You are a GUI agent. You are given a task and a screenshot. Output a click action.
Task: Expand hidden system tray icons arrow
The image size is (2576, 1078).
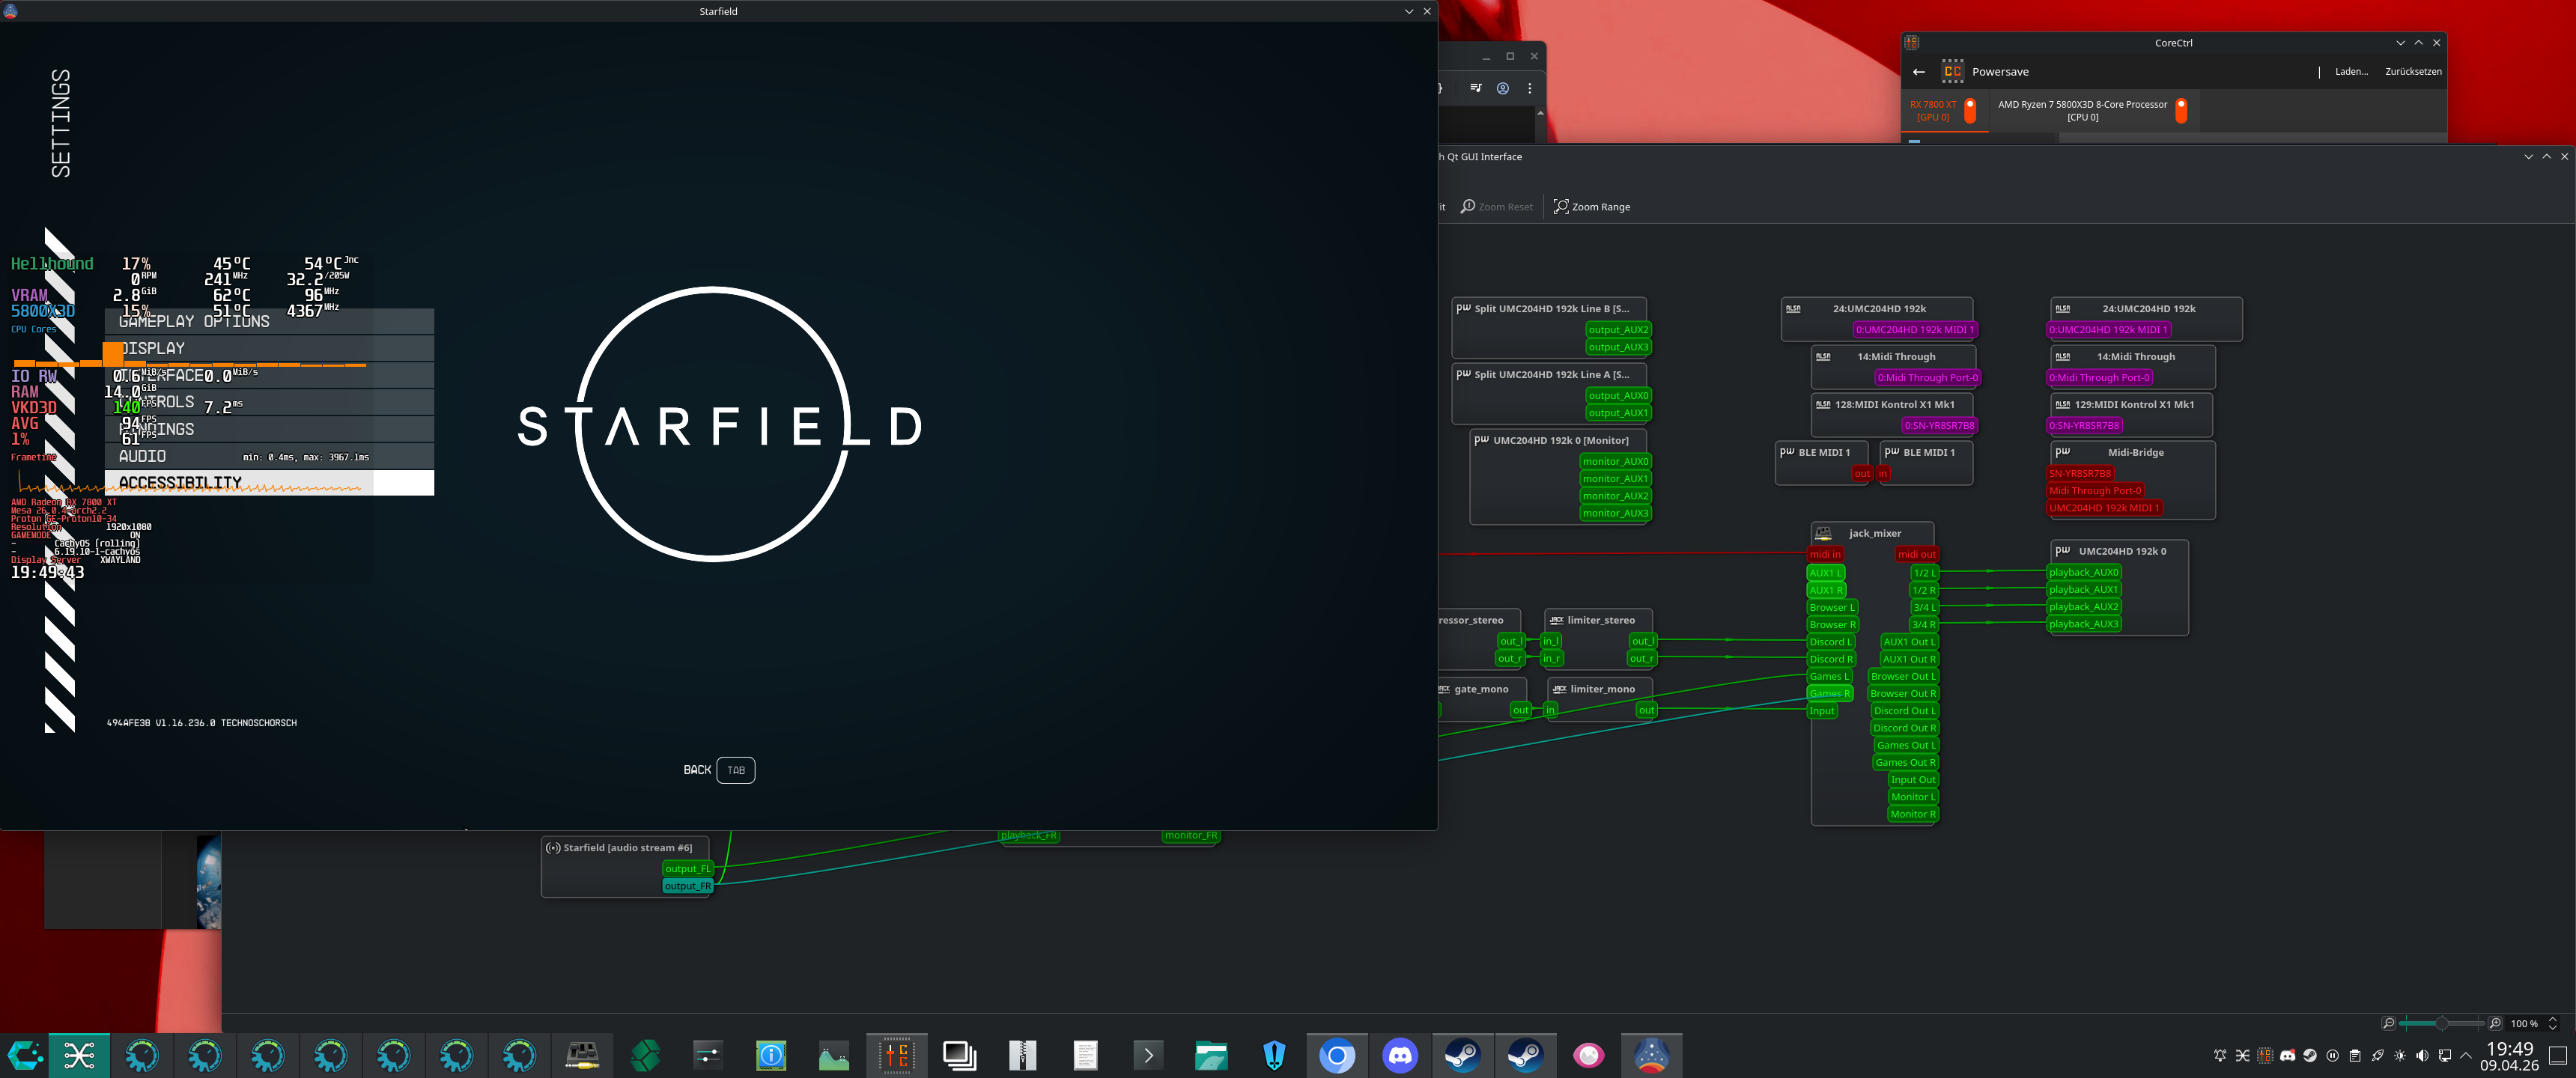click(x=2466, y=1055)
